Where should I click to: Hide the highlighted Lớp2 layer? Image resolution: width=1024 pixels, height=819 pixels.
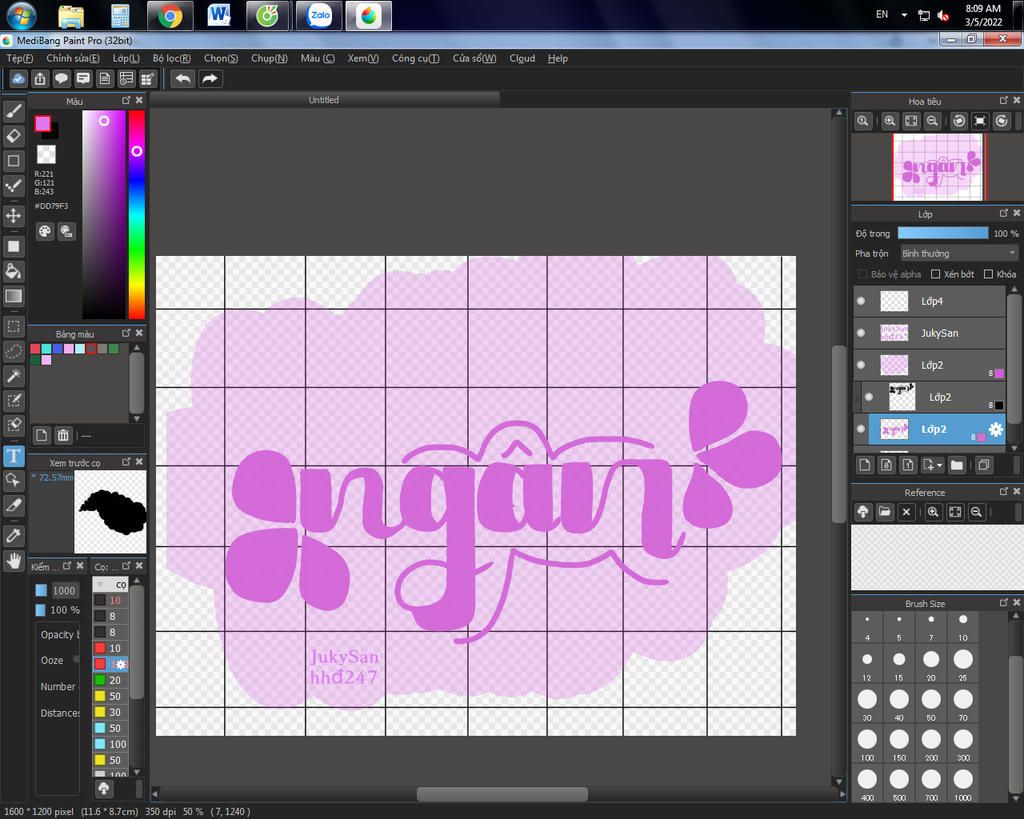(x=861, y=429)
